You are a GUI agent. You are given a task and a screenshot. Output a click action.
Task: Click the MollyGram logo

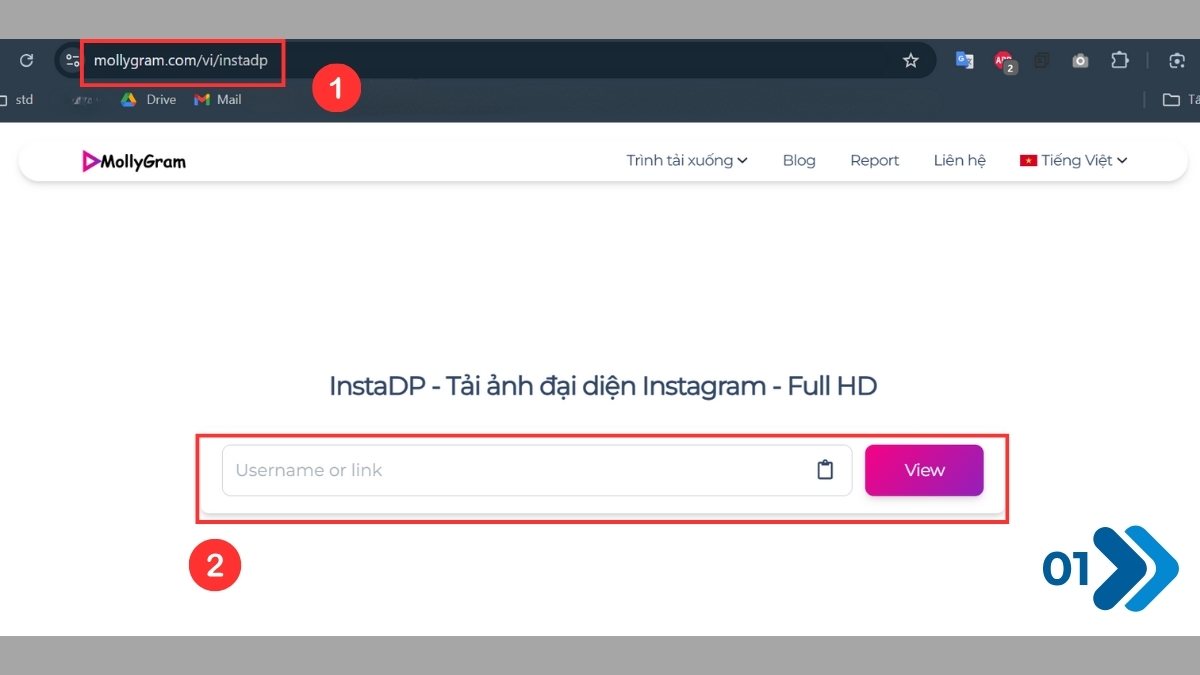134,160
